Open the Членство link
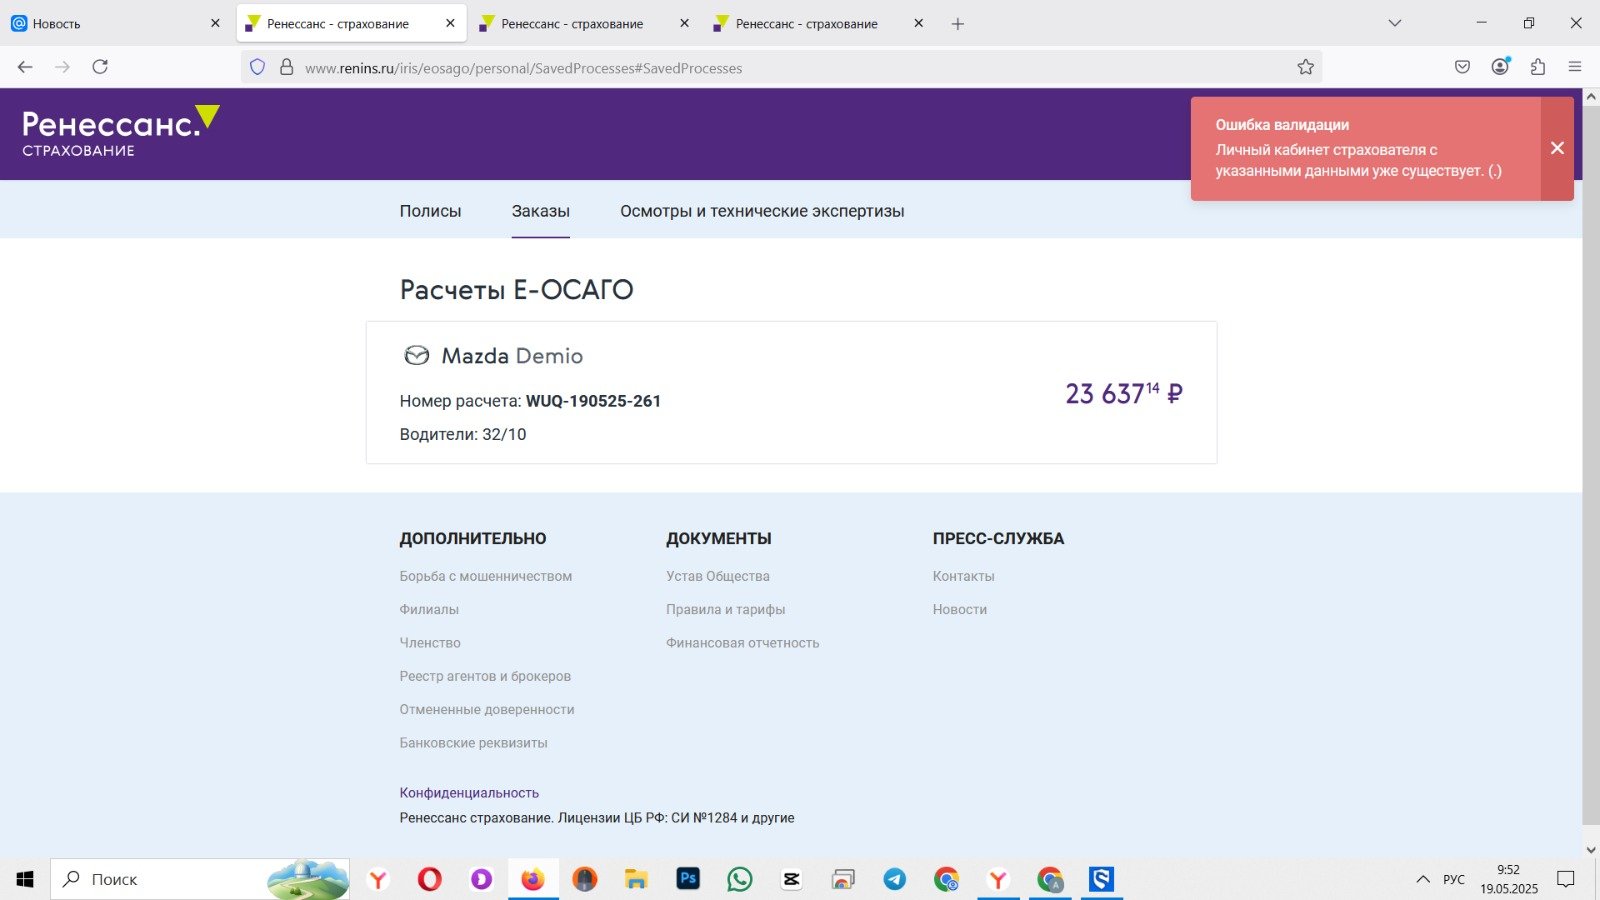The height and width of the screenshot is (900, 1600). pos(430,643)
